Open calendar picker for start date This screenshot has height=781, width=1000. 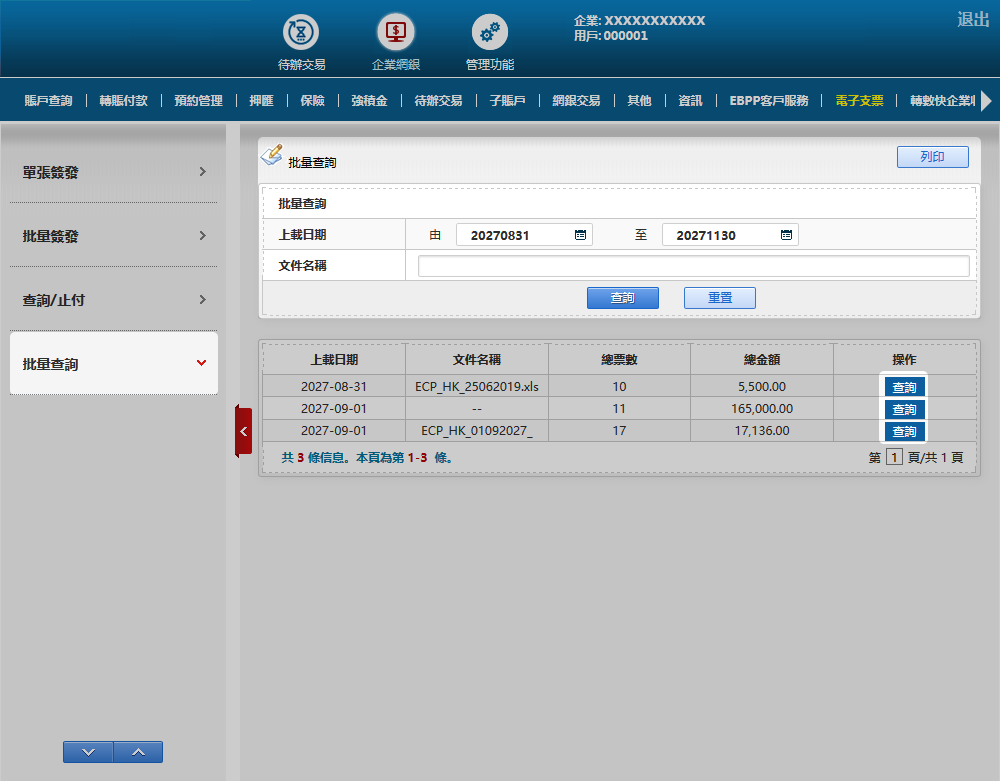point(580,235)
